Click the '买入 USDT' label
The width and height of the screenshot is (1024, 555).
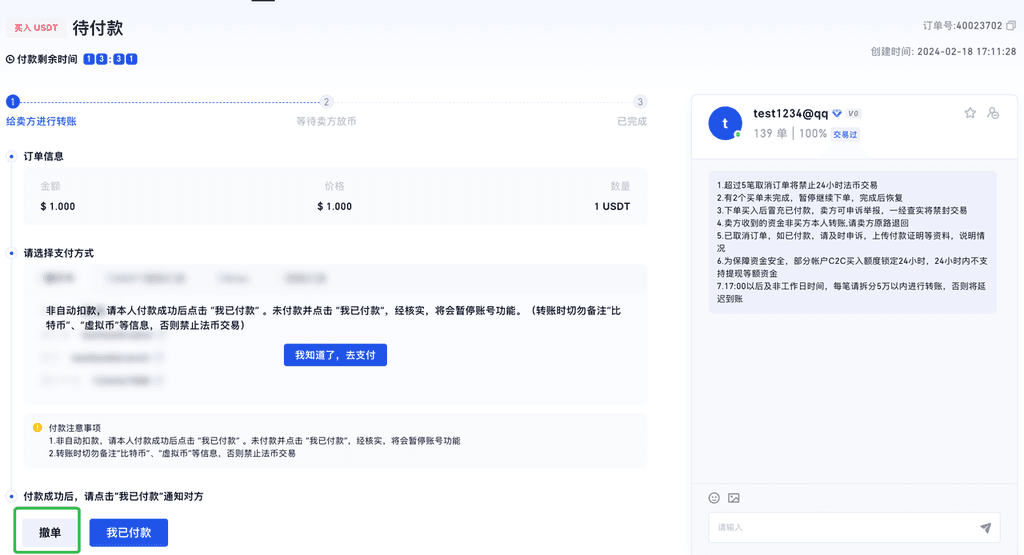coord(36,28)
